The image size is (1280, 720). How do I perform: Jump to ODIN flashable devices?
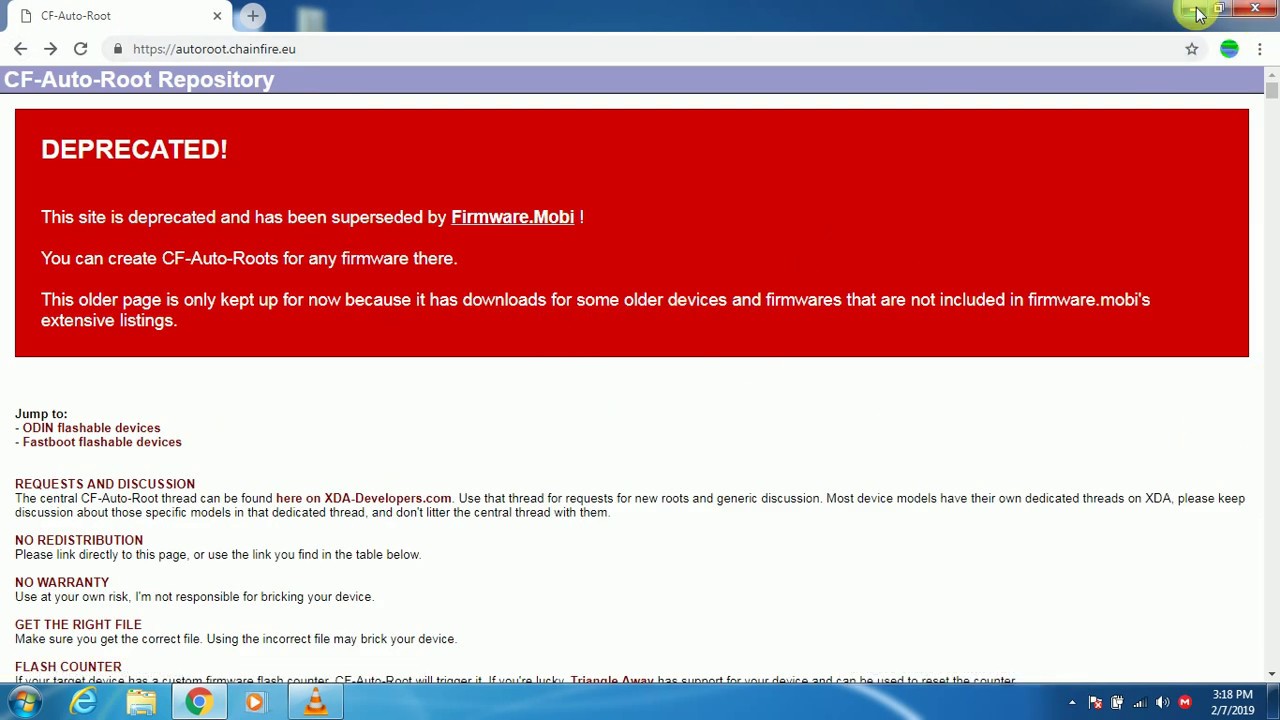click(x=91, y=428)
